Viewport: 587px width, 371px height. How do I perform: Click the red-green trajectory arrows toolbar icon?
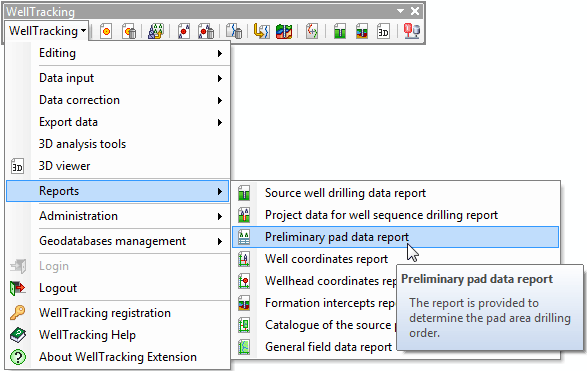pos(312,31)
